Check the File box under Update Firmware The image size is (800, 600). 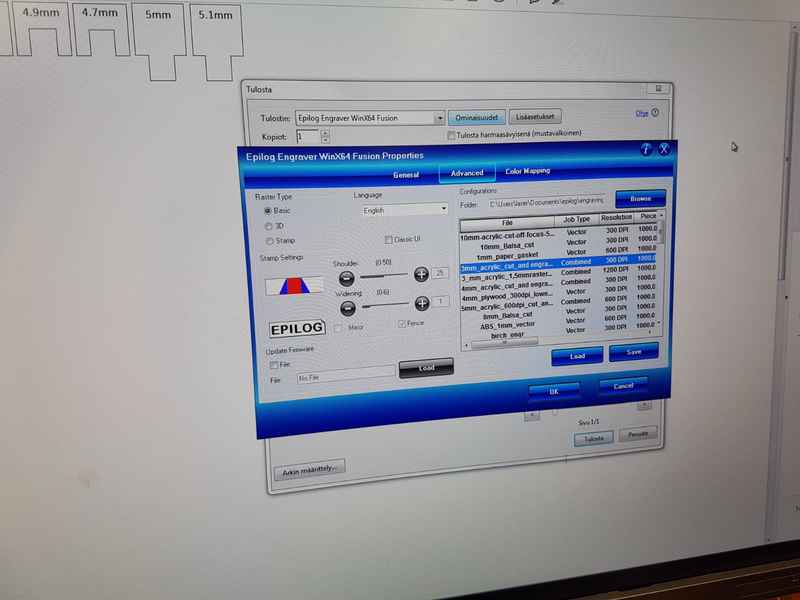click(x=274, y=365)
